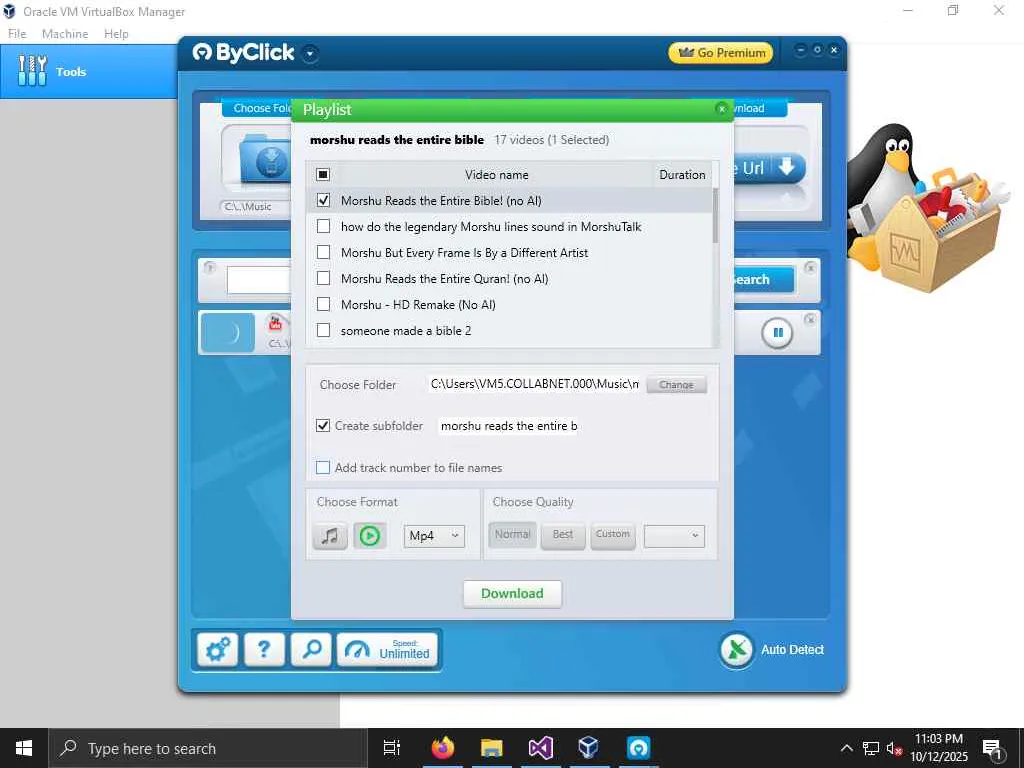Toggle the select-all videos checkbox in header
This screenshot has width=1024, height=768.
pos(323,174)
